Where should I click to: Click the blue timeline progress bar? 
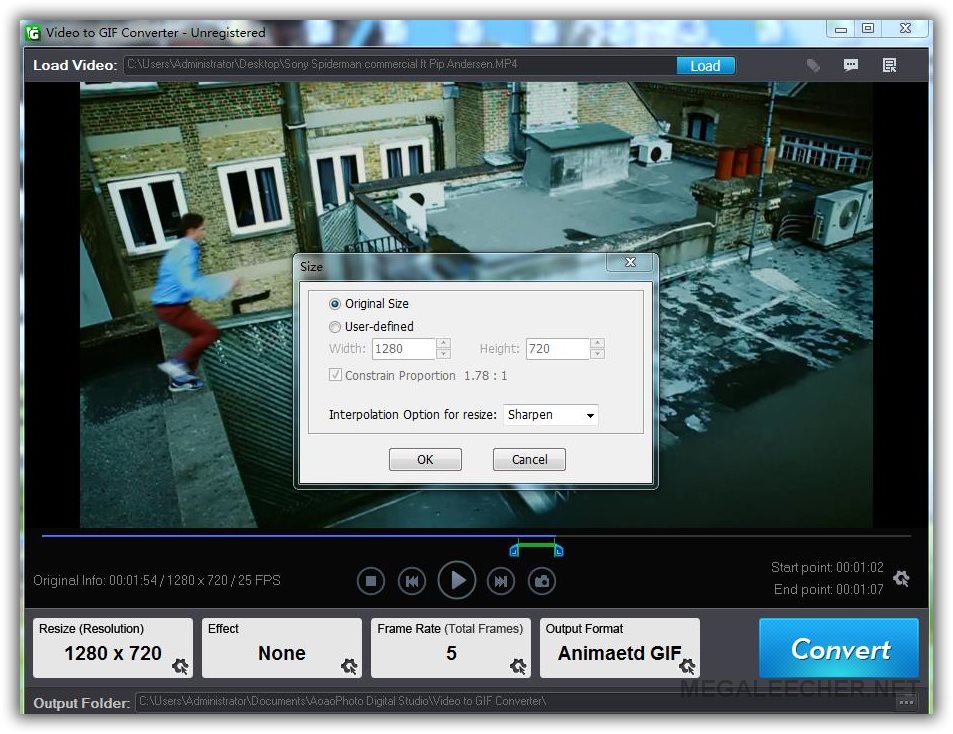click(x=298, y=536)
